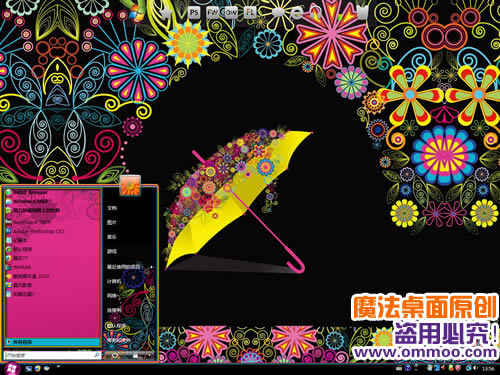The height and width of the screenshot is (375, 500).
Task: Click the star icon in the top dock
Action: coord(166,13)
